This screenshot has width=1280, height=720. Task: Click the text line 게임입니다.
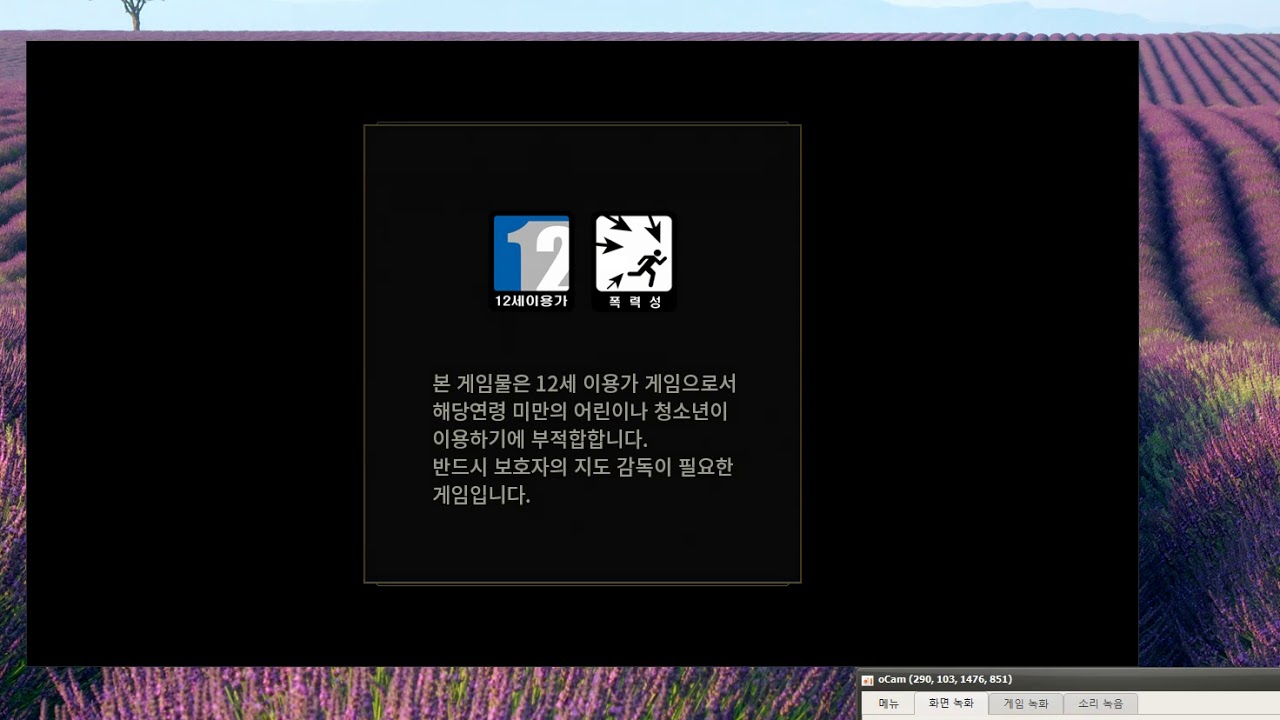point(481,495)
